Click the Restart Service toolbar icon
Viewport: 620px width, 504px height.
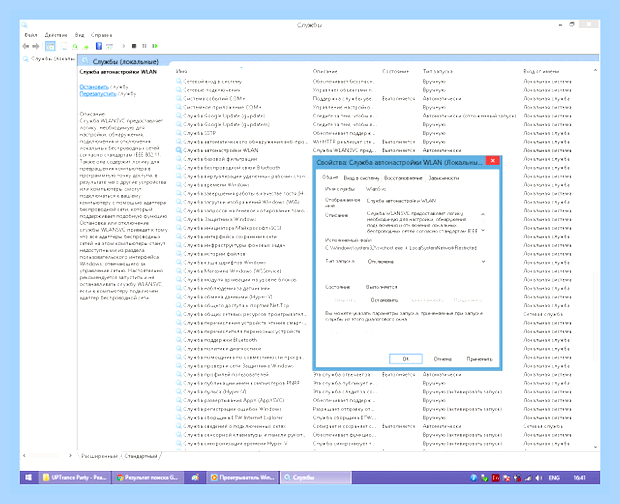pyautogui.click(x=155, y=46)
